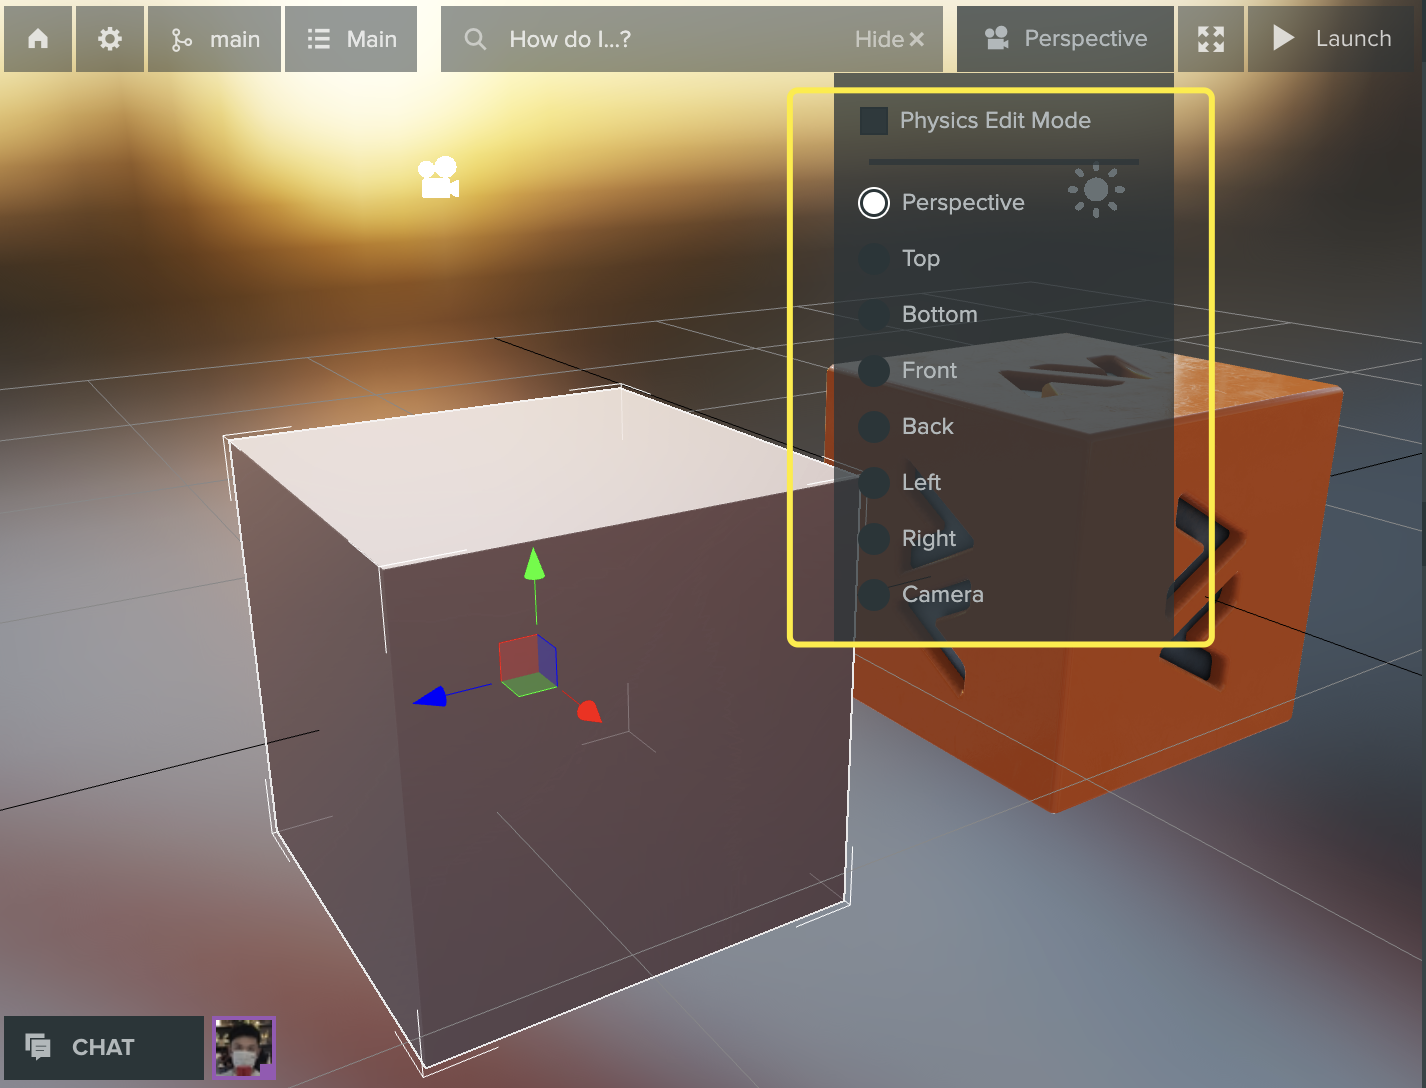Image resolution: width=1426 pixels, height=1088 pixels.
Task: Select the Top view radio button
Action: pyautogui.click(x=874, y=259)
